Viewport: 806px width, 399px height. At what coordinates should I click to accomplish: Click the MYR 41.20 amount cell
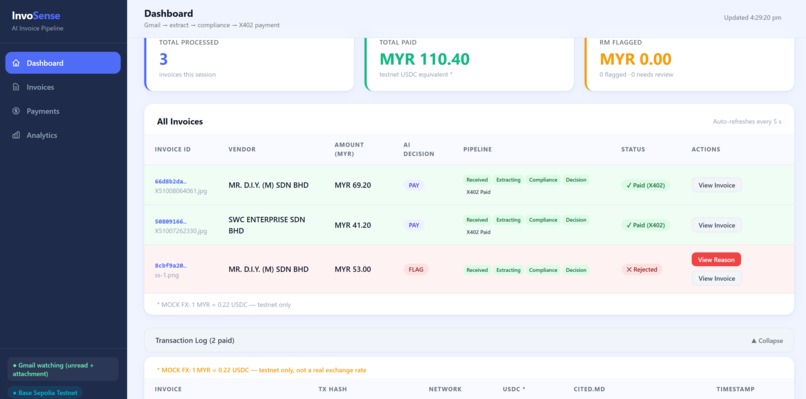pyautogui.click(x=353, y=225)
